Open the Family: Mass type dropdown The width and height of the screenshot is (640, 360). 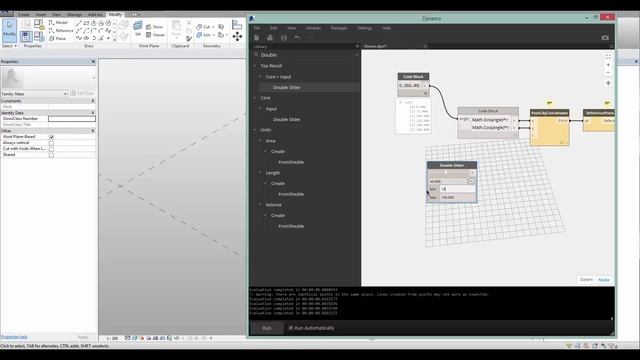65,94
